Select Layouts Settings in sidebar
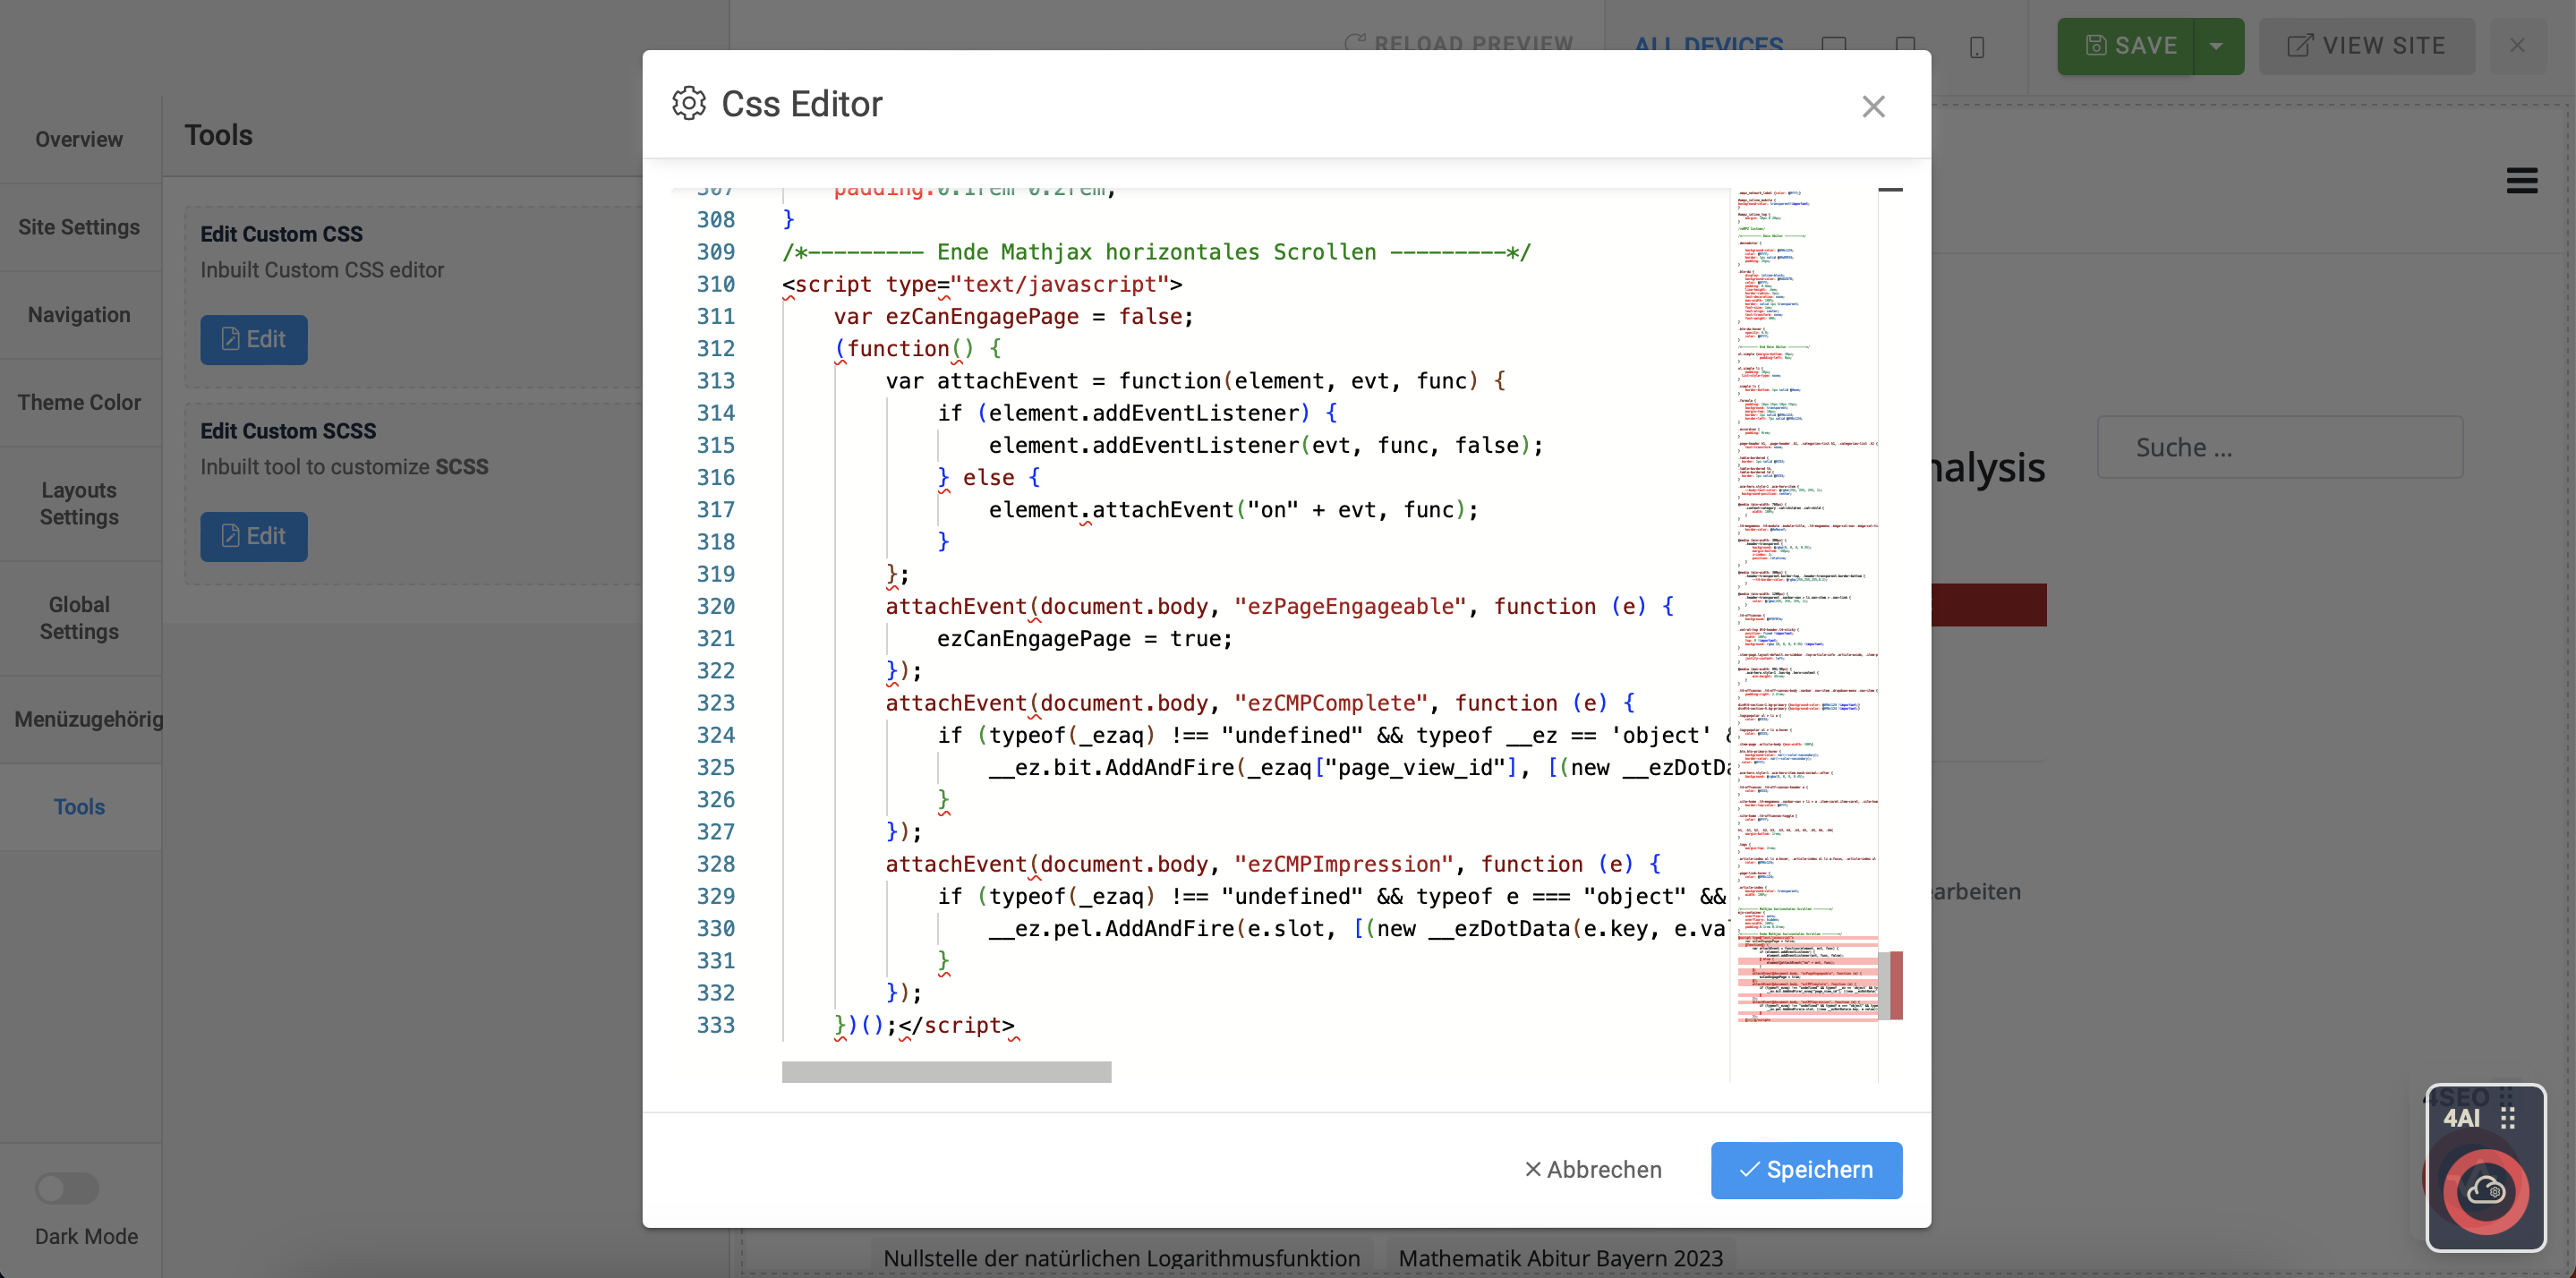Image resolution: width=2576 pixels, height=1278 pixels. tap(79, 503)
